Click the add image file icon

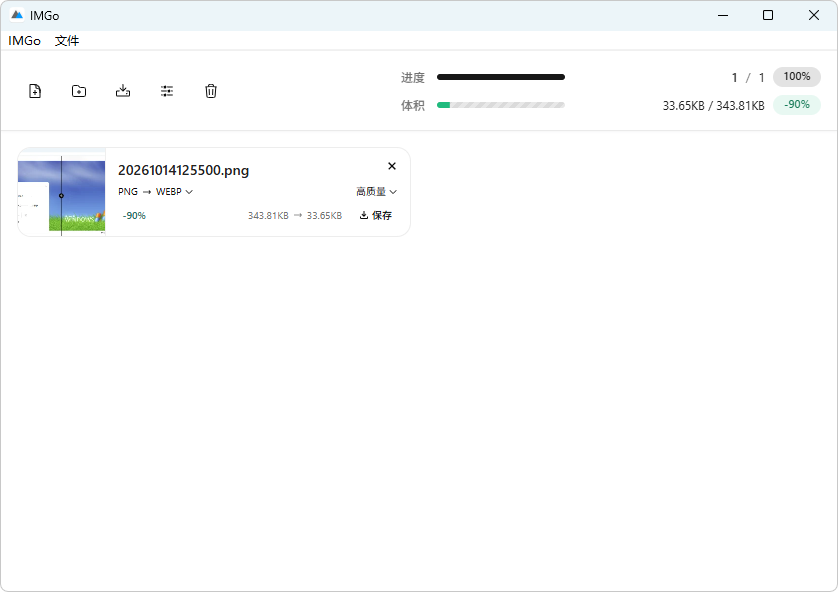point(35,91)
